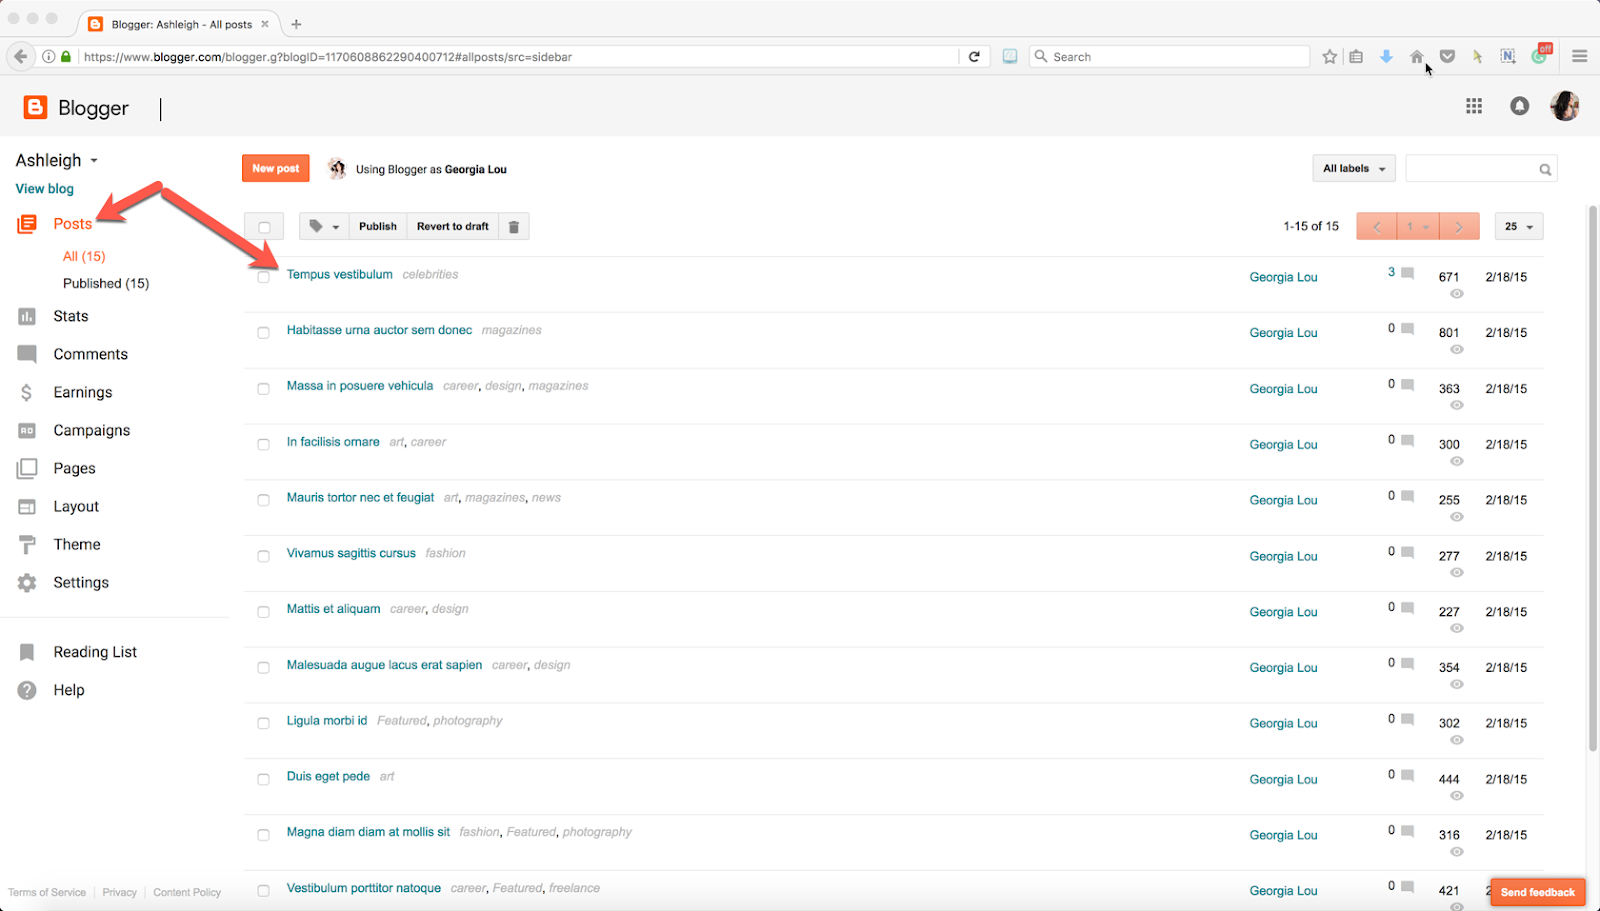Open the All labels dropdown
This screenshot has width=1600, height=911.
point(1353,167)
